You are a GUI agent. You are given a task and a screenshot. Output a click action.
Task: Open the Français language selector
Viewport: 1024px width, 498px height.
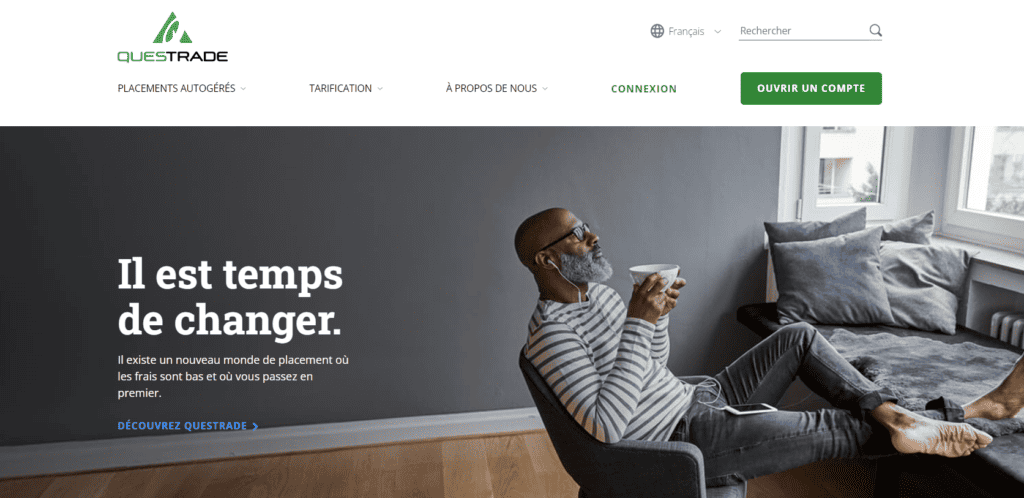pyautogui.click(x=686, y=31)
